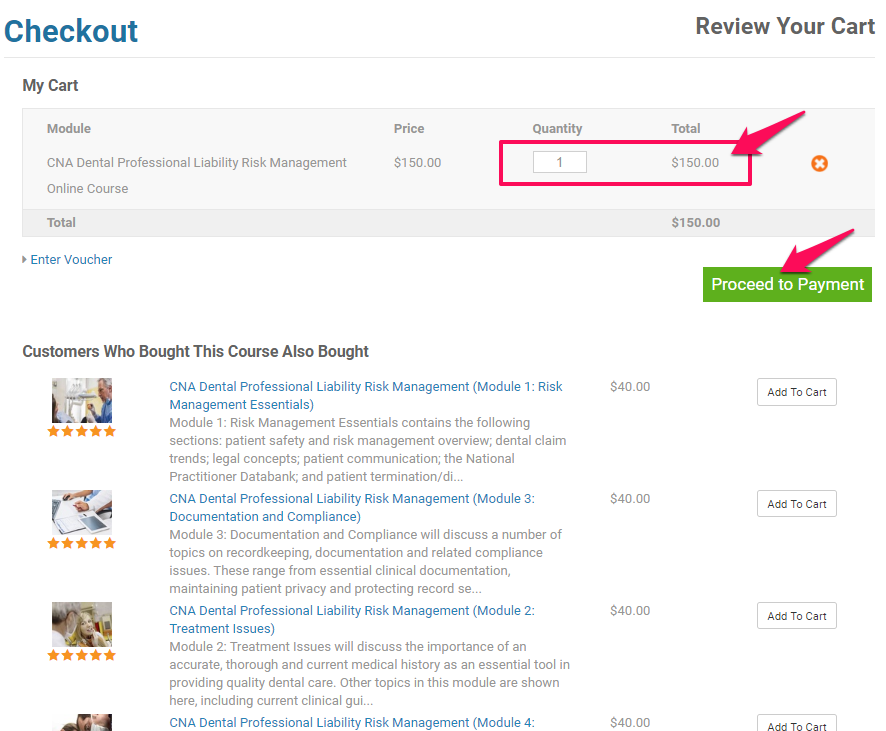This screenshot has height=731, width=886.
Task: Open Module 1: Risk Management Essentials link
Action: [x=366, y=395]
